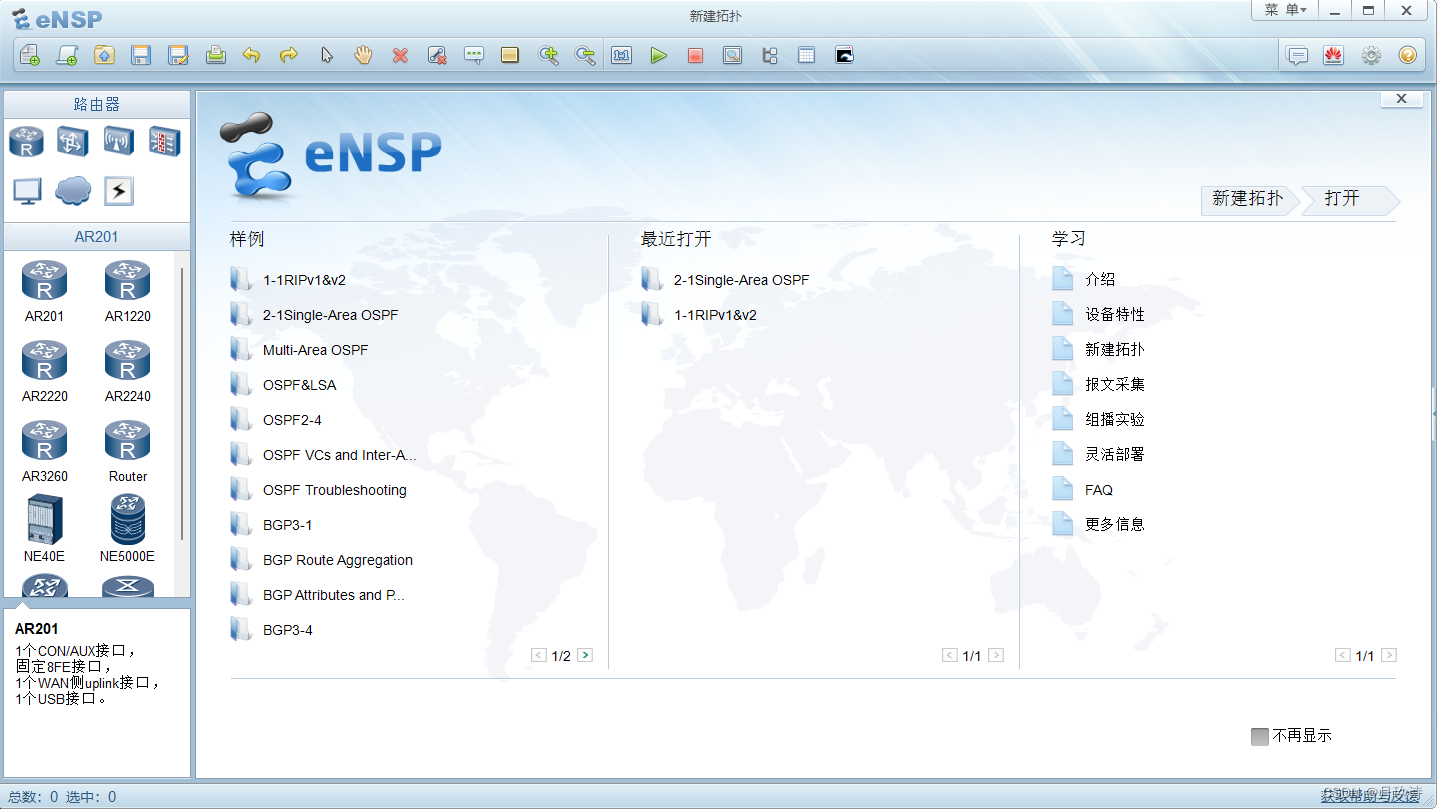Click the 打开 button on welcome page
1438x809 pixels.
[1349, 199]
